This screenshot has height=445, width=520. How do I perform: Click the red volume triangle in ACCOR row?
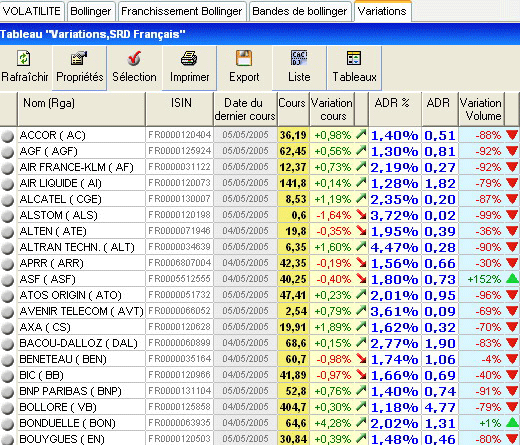(x=512, y=135)
